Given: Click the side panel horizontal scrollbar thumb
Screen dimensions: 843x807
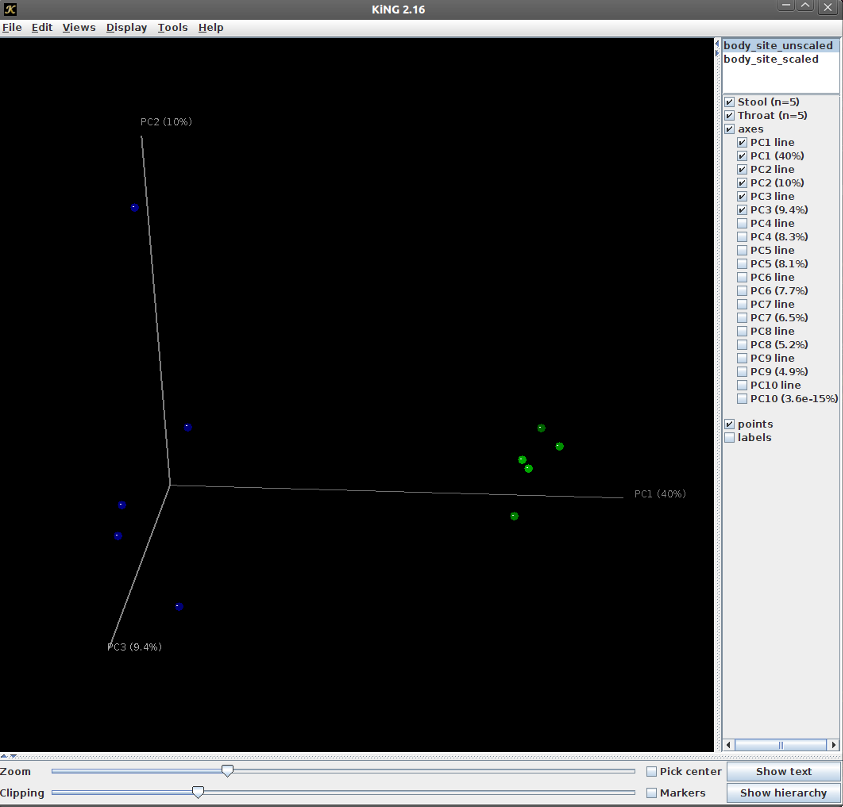Looking at the screenshot, I should tap(781, 745).
